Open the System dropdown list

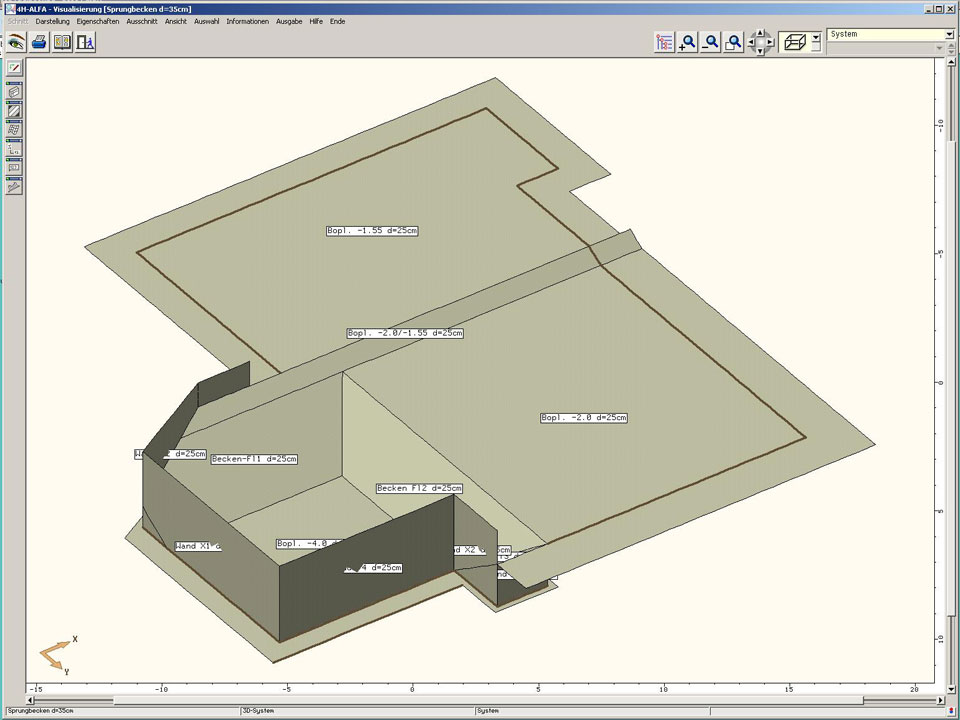point(949,34)
